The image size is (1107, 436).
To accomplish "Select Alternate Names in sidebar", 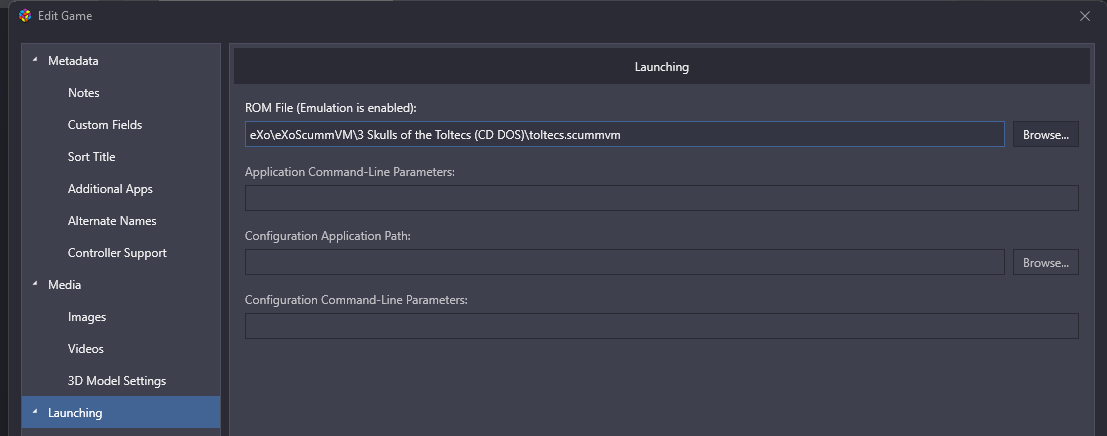I will [x=112, y=221].
